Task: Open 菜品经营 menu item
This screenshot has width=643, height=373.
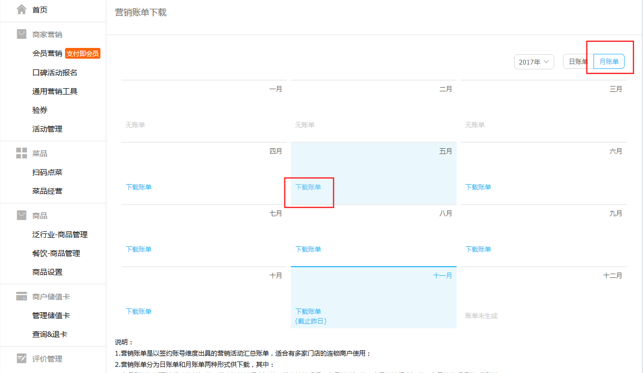Action: pos(47,191)
